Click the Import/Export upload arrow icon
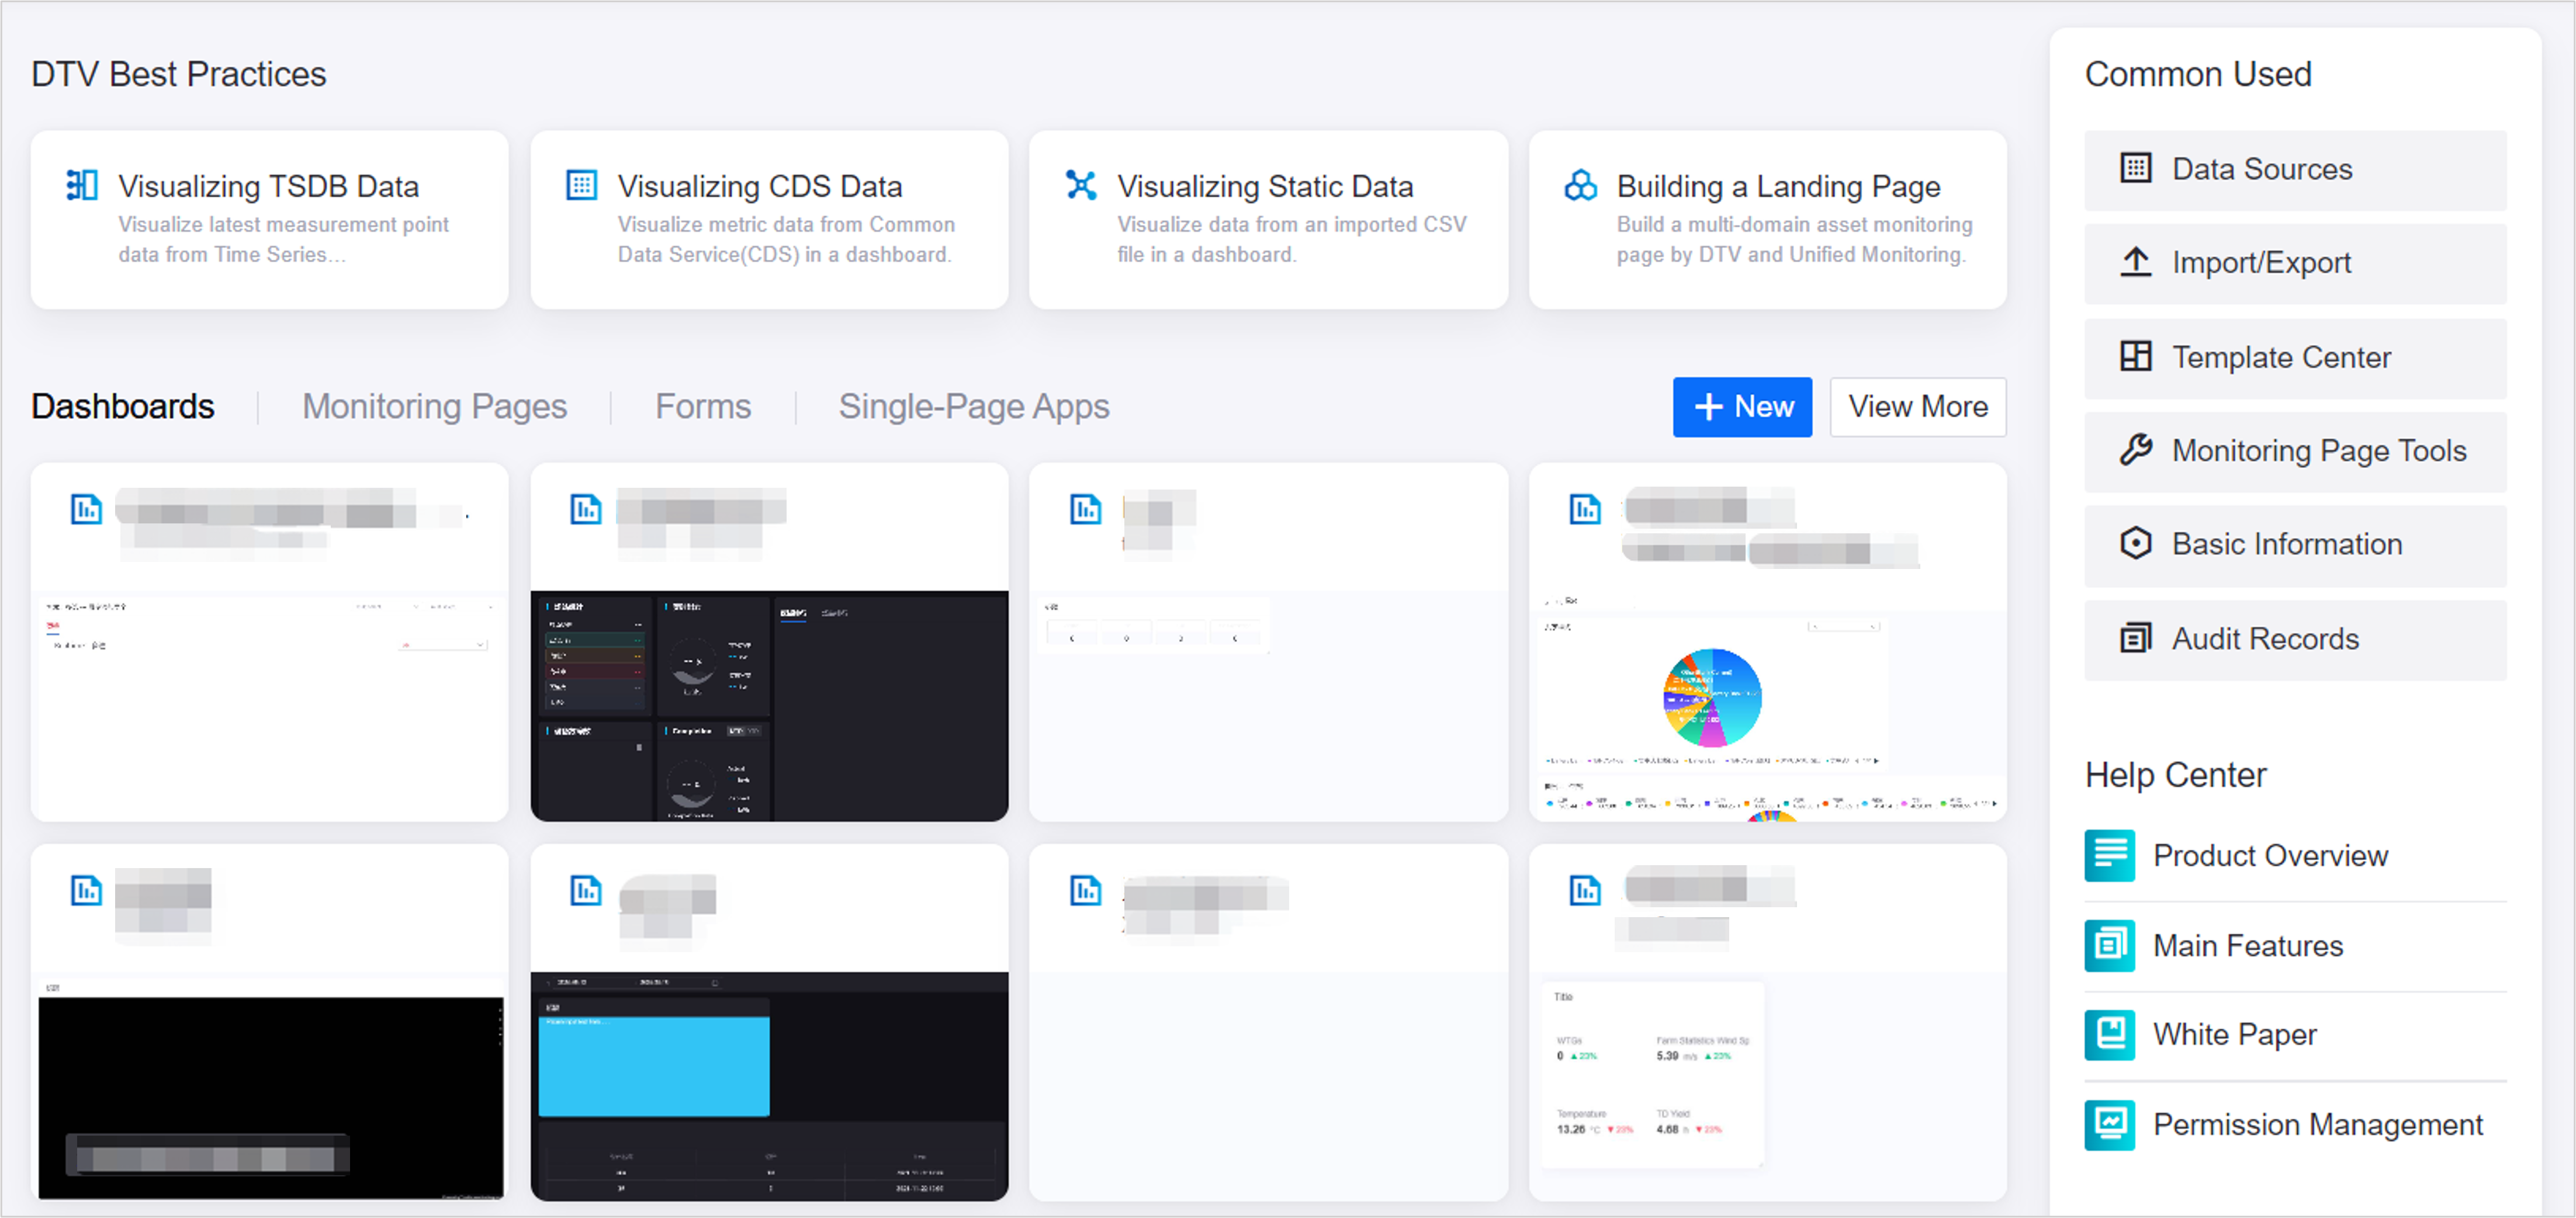This screenshot has height=1218, width=2576. tap(2135, 262)
